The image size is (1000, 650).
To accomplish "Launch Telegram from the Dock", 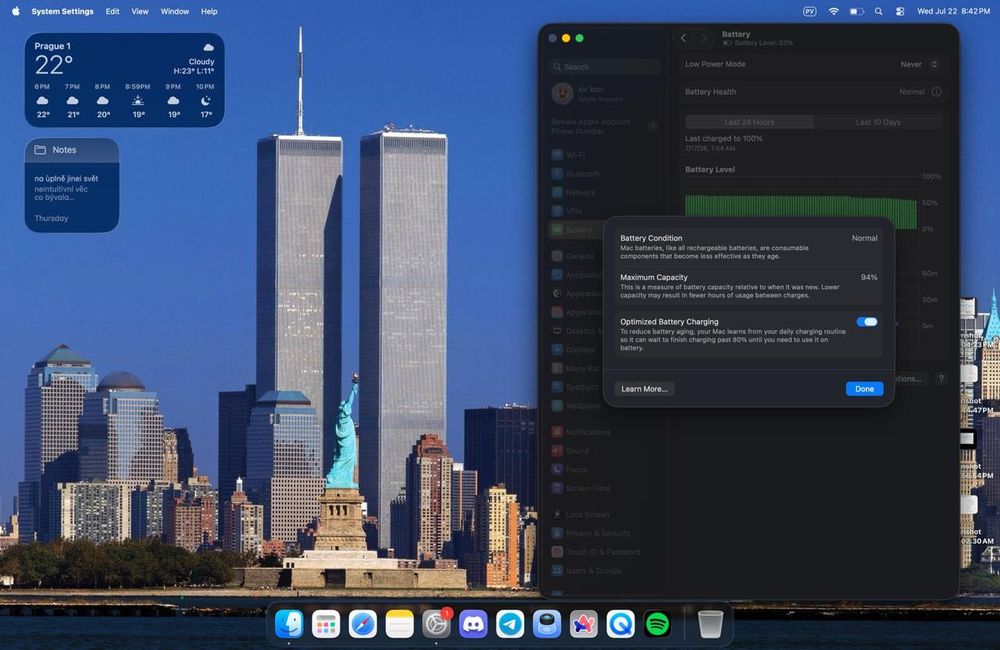I will [x=510, y=624].
